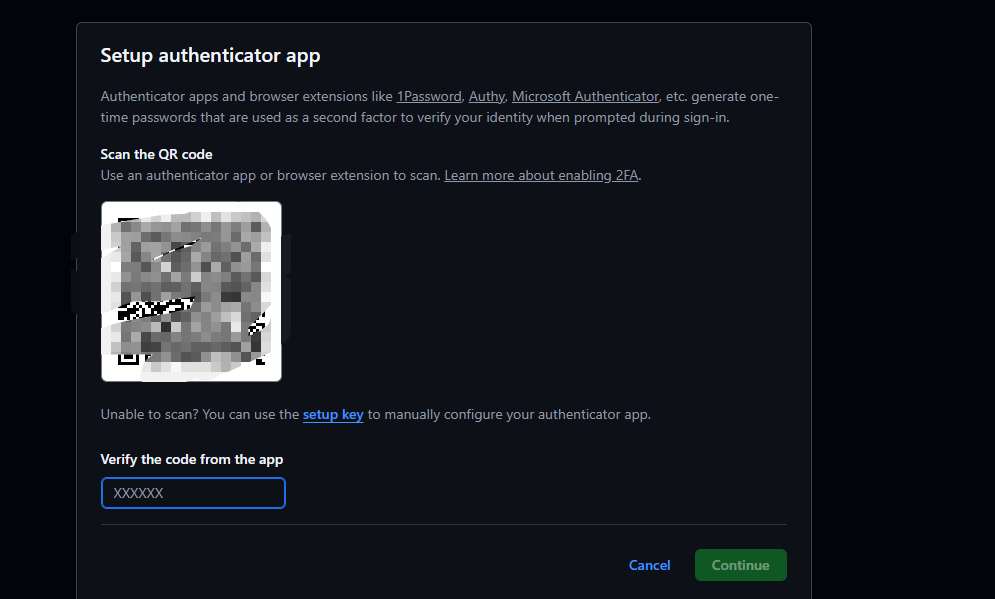
Task: Focus the XXXXXX verification code field
Action: [194, 493]
